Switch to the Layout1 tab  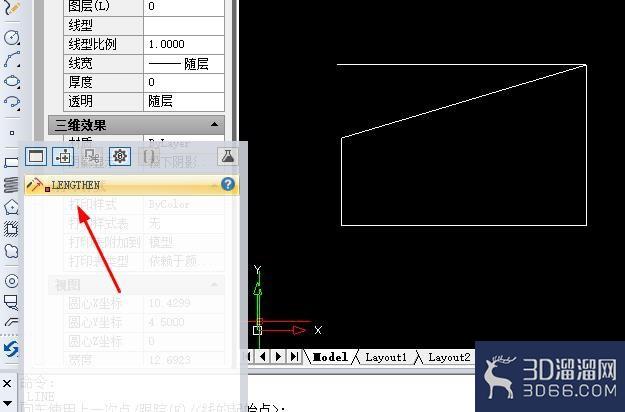click(x=385, y=357)
